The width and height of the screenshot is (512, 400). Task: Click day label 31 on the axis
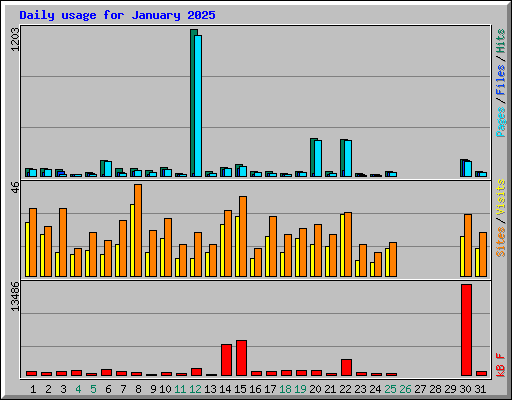point(480,389)
